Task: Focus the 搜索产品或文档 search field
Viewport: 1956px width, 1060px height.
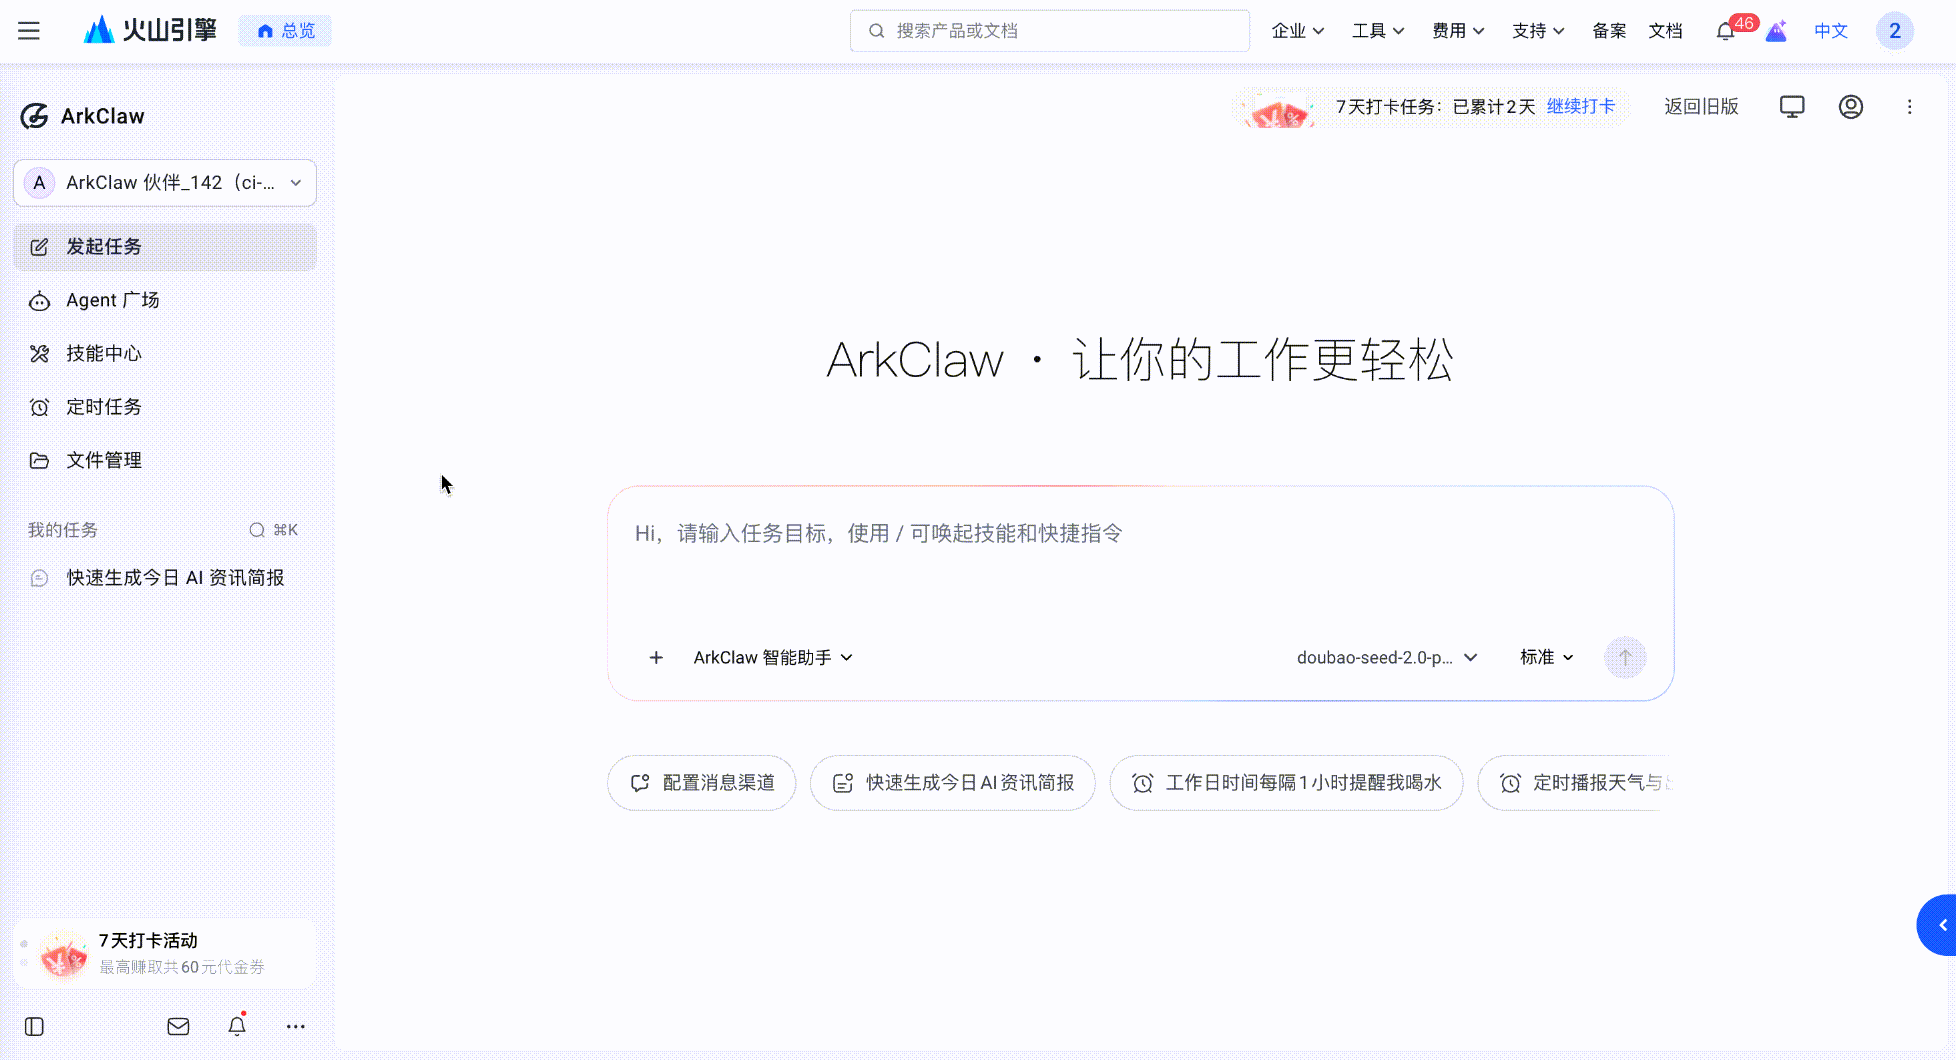Action: tap(1050, 31)
